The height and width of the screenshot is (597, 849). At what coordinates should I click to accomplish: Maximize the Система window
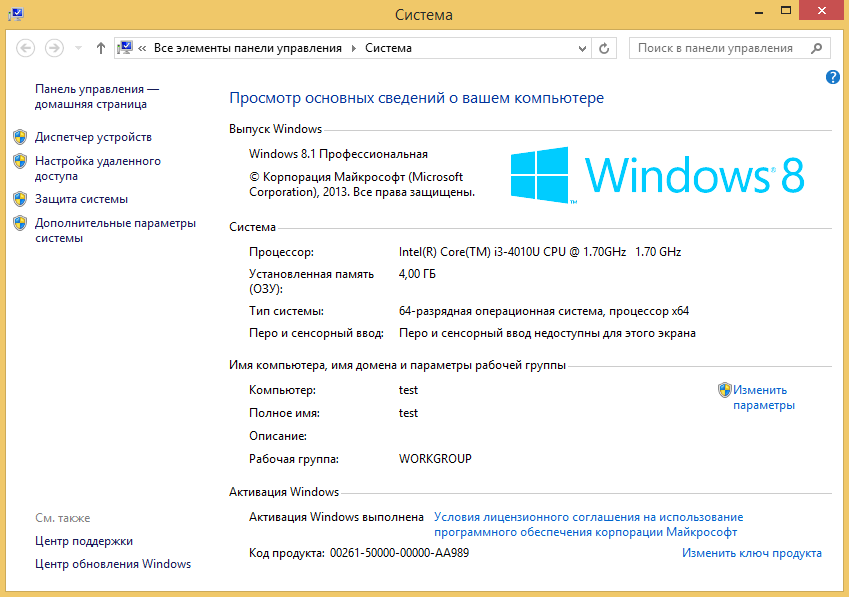(786, 11)
